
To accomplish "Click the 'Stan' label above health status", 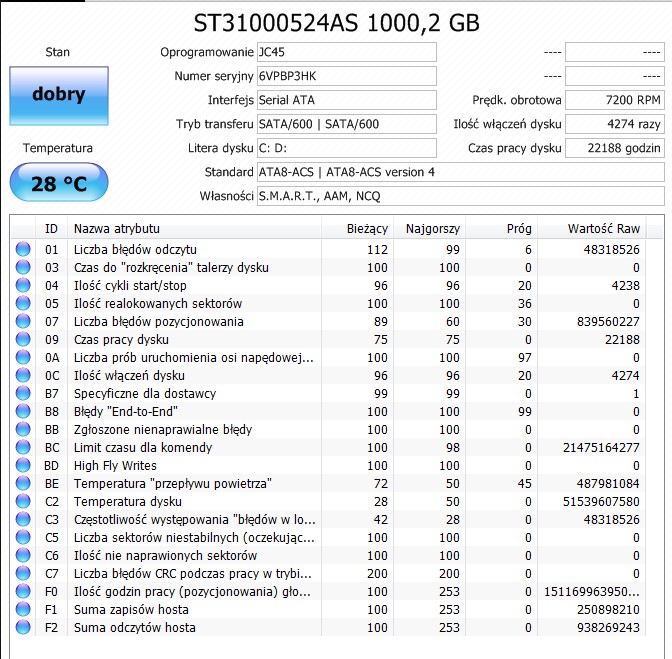I will 57,52.
